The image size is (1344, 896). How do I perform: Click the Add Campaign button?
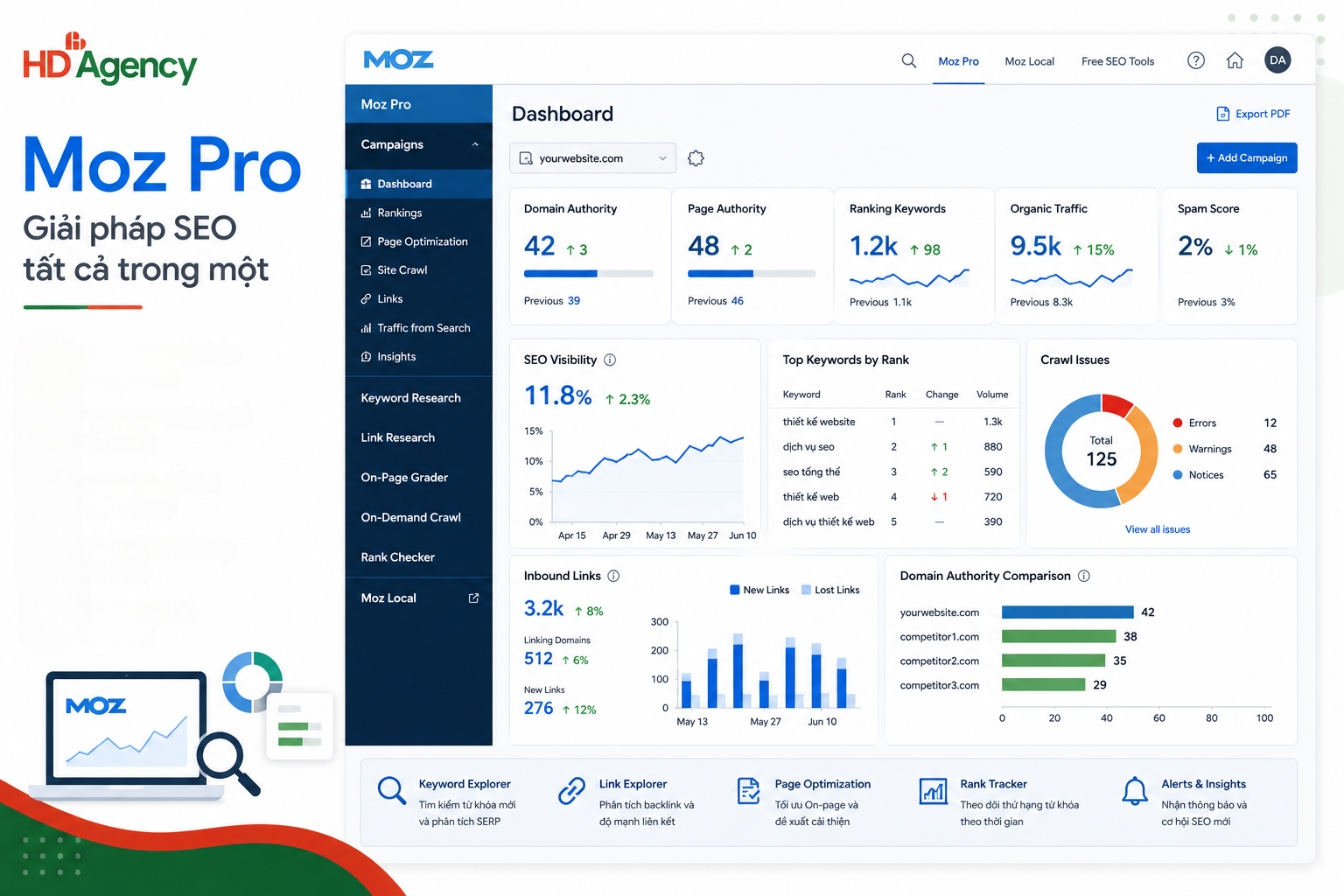(x=1247, y=158)
